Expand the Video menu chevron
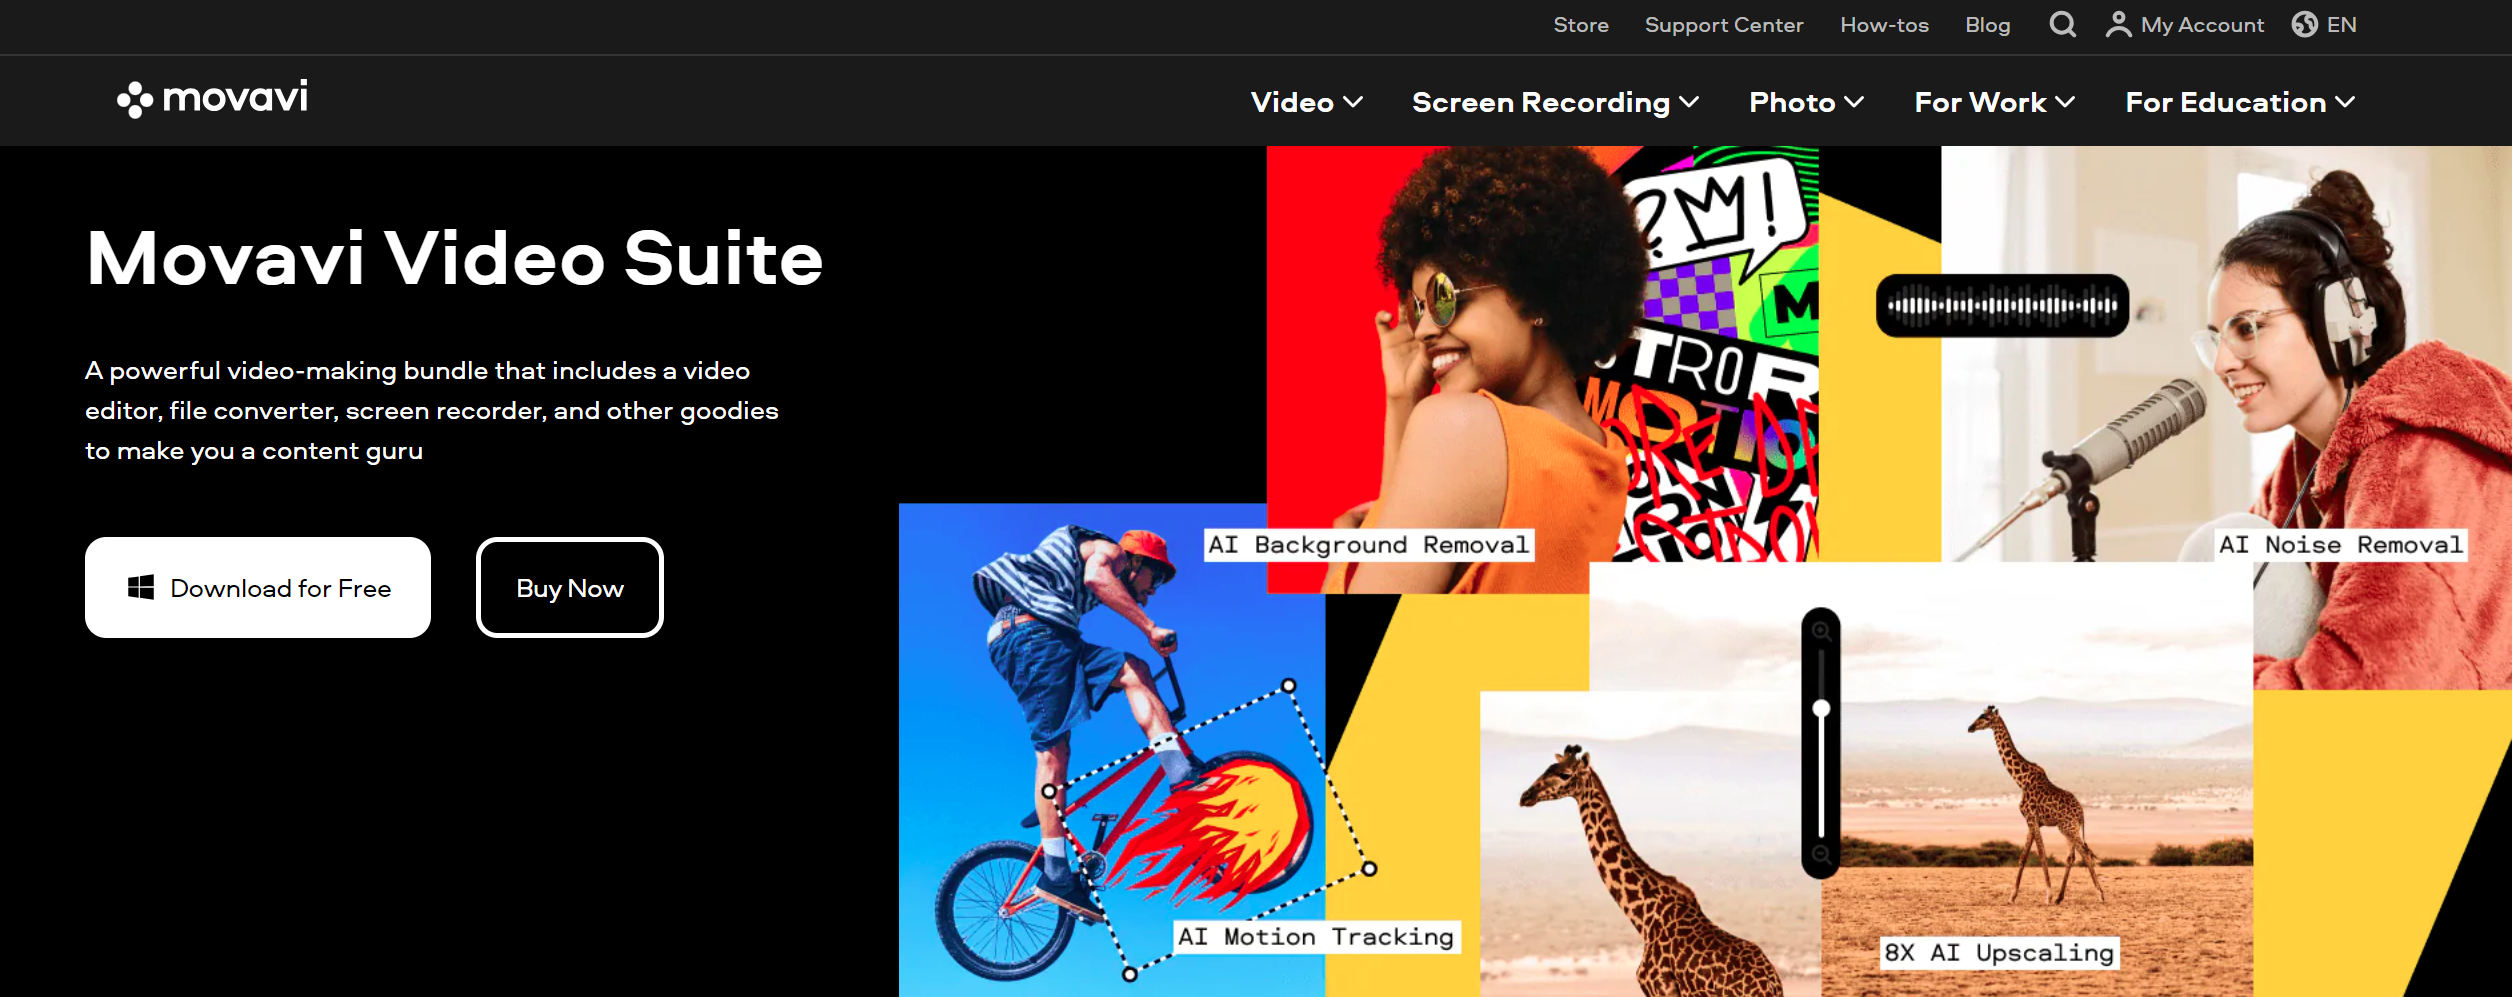 point(1353,102)
